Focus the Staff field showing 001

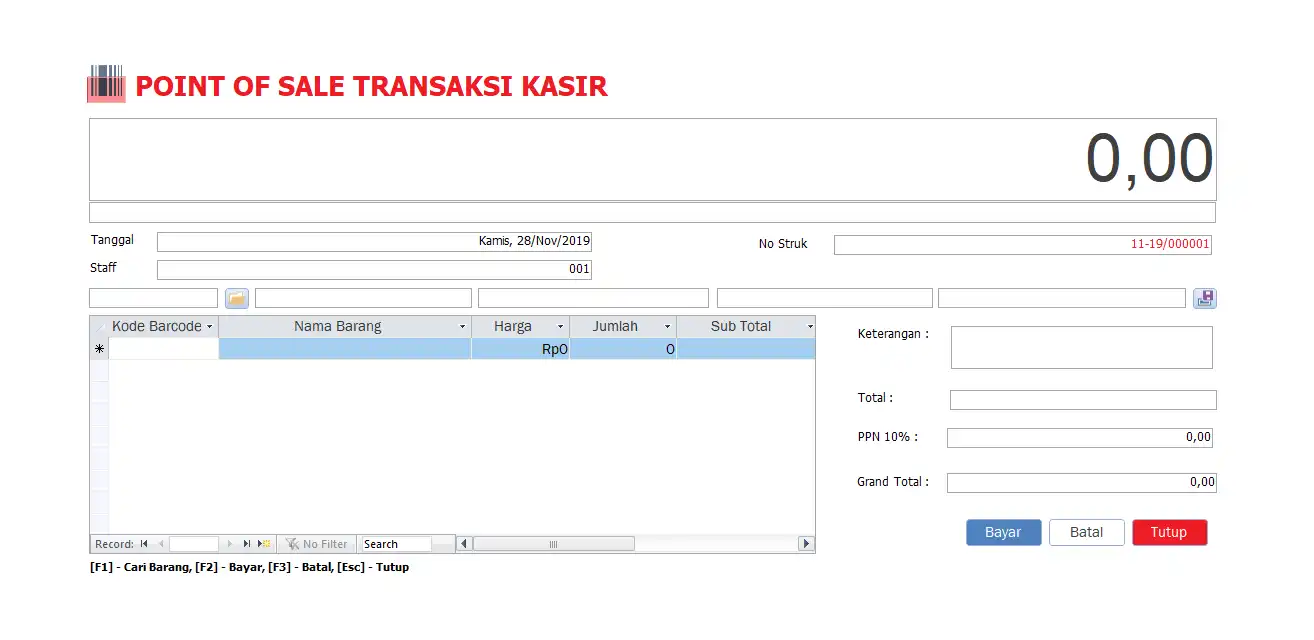tap(374, 269)
